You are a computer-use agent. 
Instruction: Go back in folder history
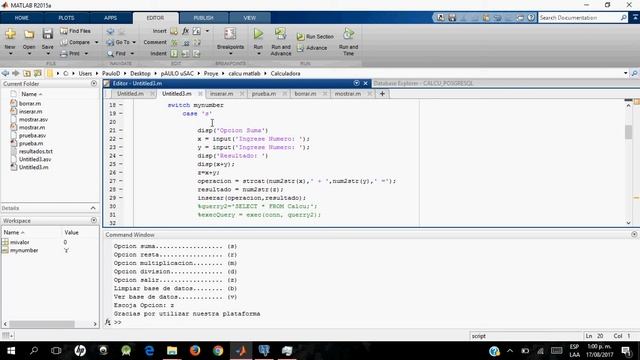point(5,73)
